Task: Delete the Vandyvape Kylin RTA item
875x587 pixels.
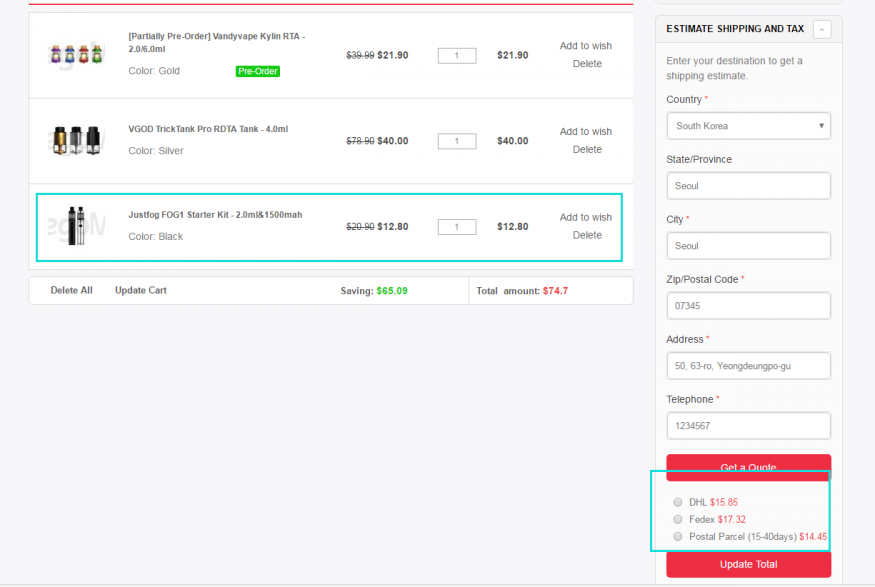Action: tap(587, 64)
